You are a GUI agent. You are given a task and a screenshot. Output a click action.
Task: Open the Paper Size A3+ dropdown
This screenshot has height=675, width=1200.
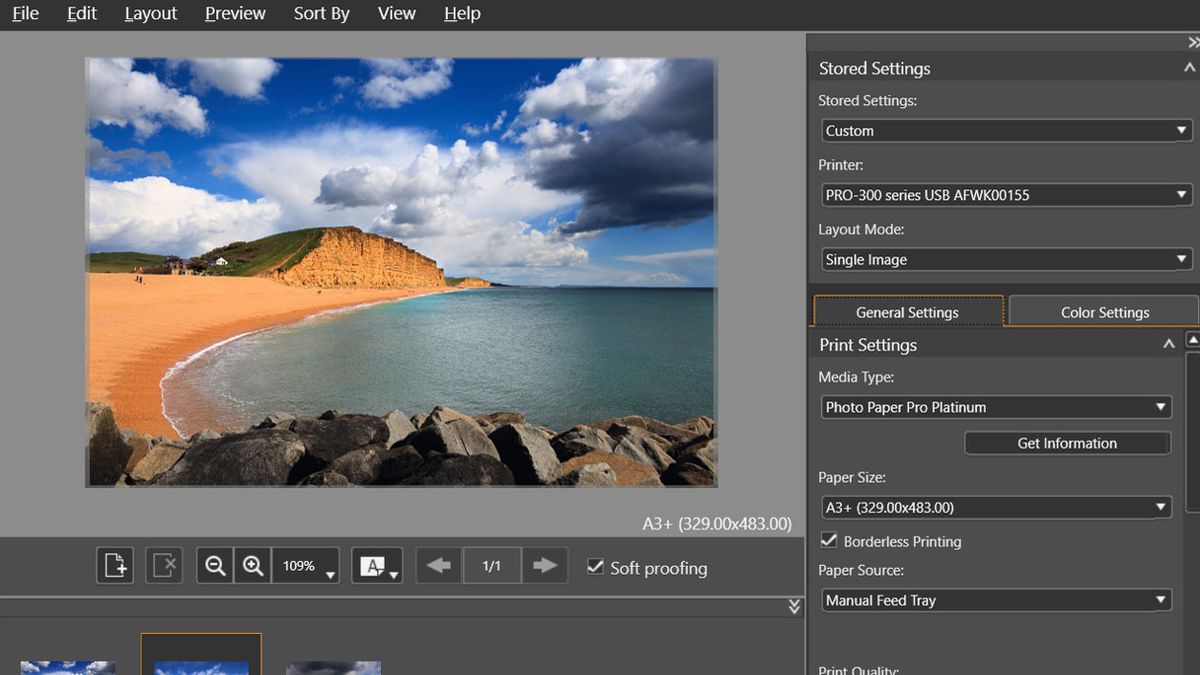pos(995,507)
